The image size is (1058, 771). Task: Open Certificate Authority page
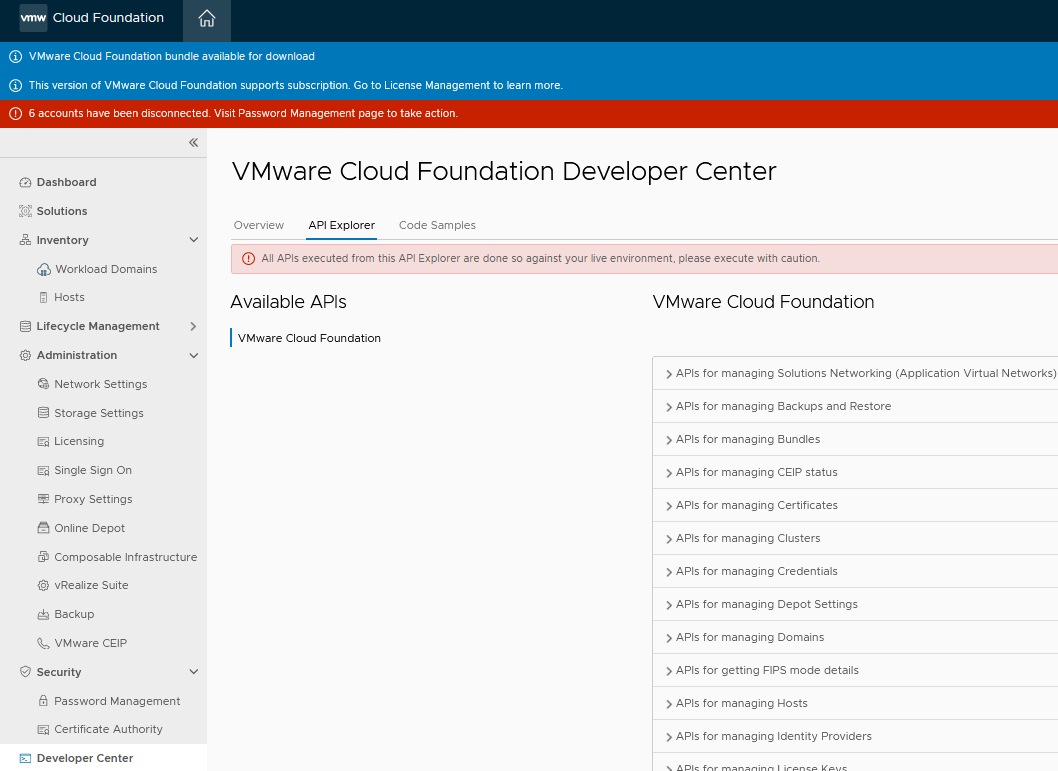pos(108,730)
